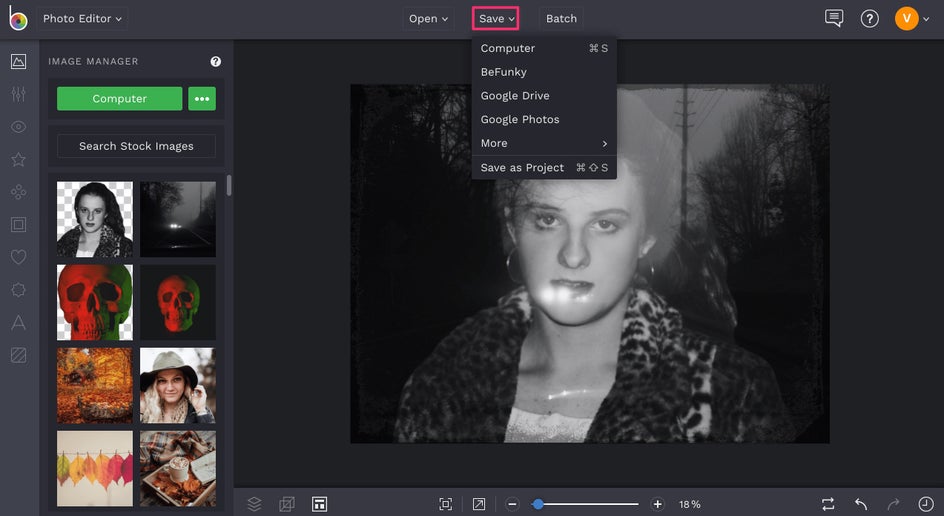The image size is (944, 516).
Task: Collapse the Save dropdown menu
Action: tap(496, 19)
